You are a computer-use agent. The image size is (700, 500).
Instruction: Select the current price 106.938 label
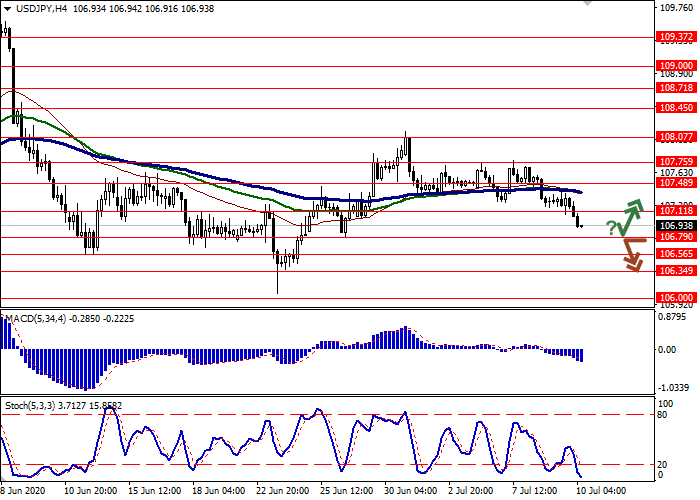coord(676,226)
